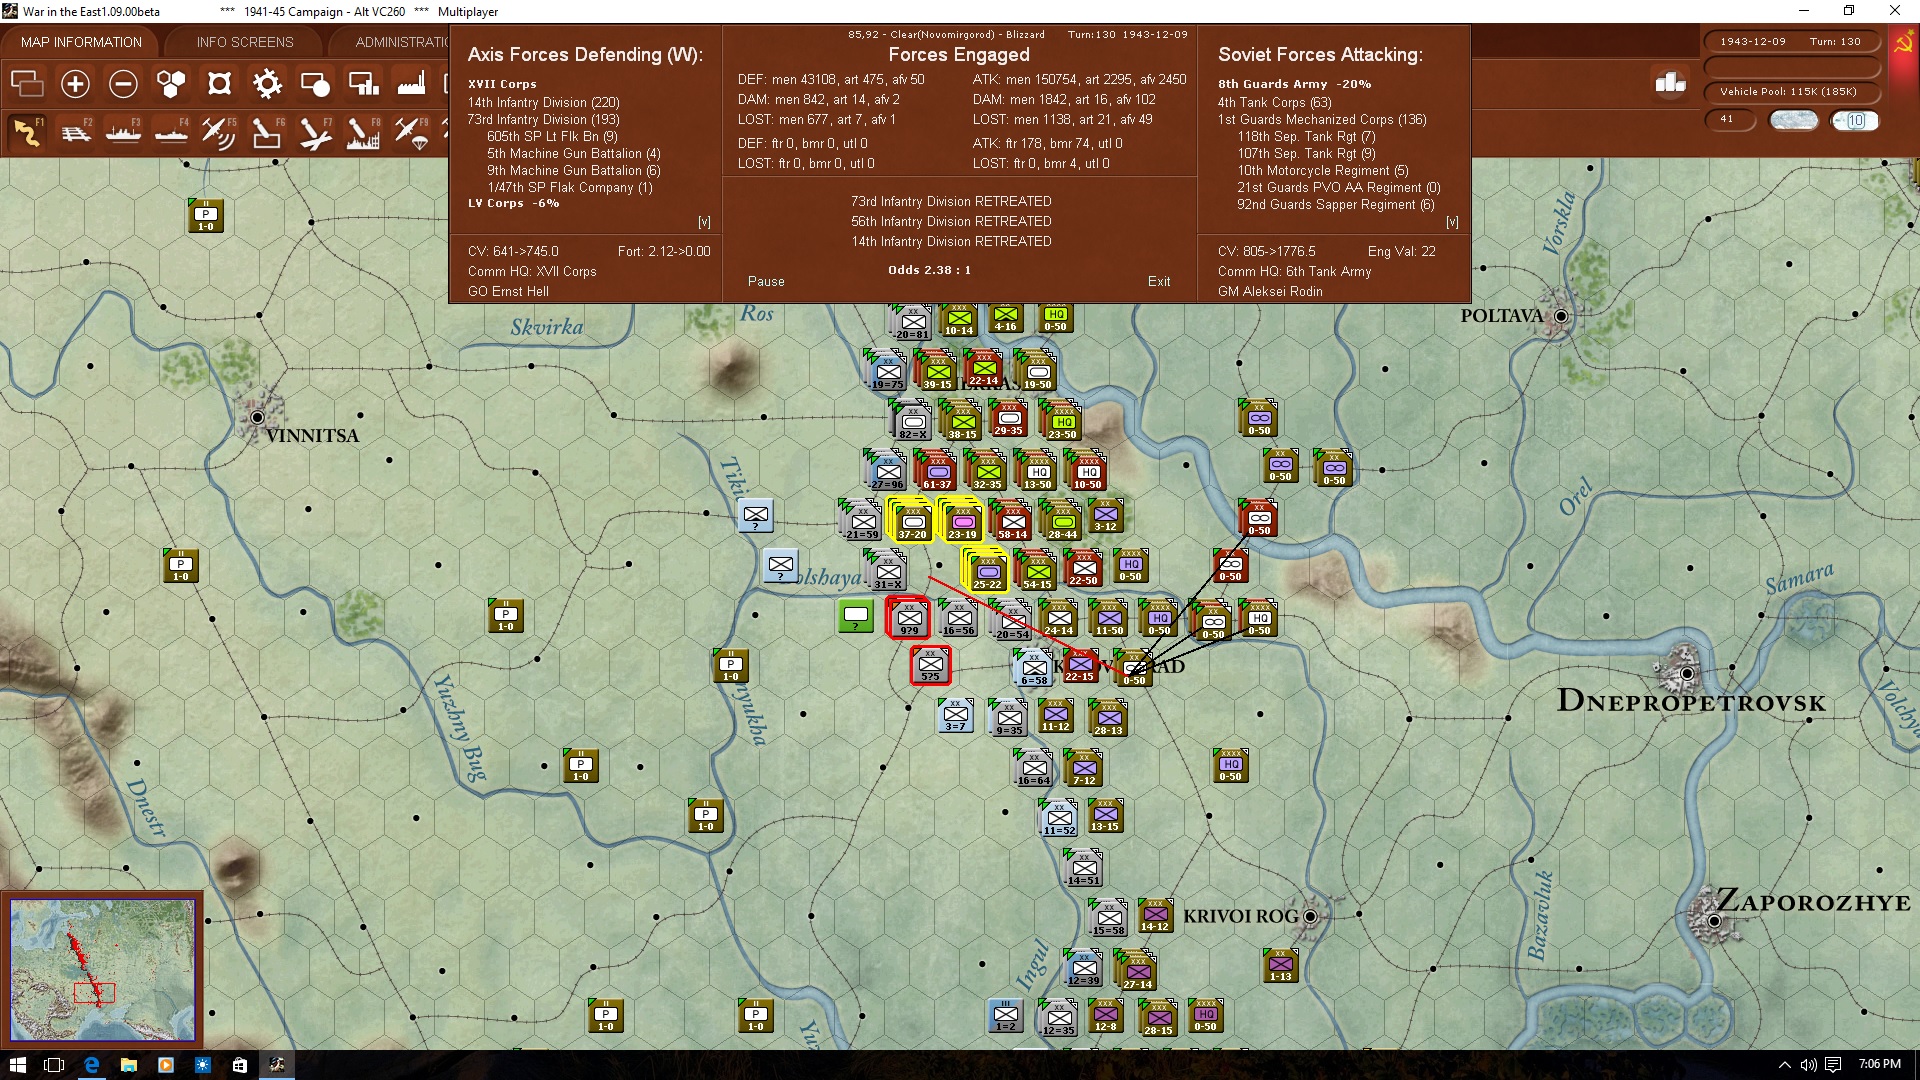This screenshot has width=1920, height=1080.
Task: Select the F1 move mode icon
Action: click(x=27, y=132)
